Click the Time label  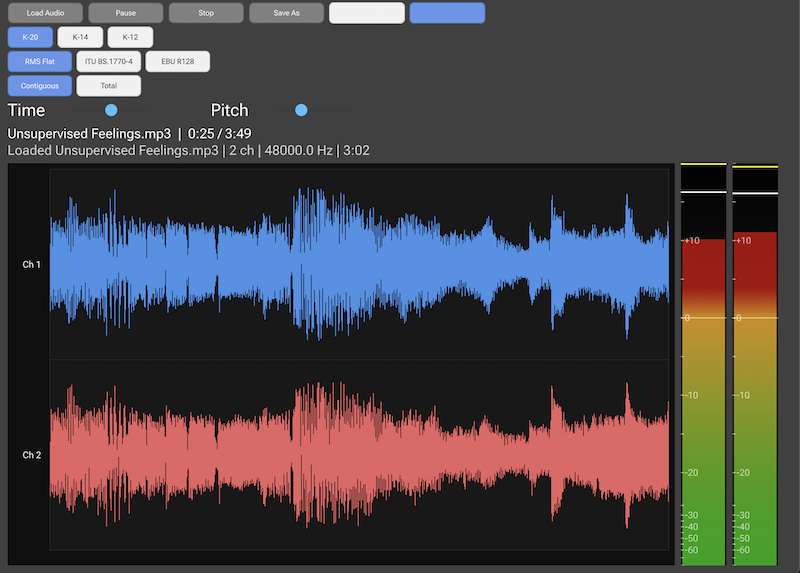click(26, 110)
